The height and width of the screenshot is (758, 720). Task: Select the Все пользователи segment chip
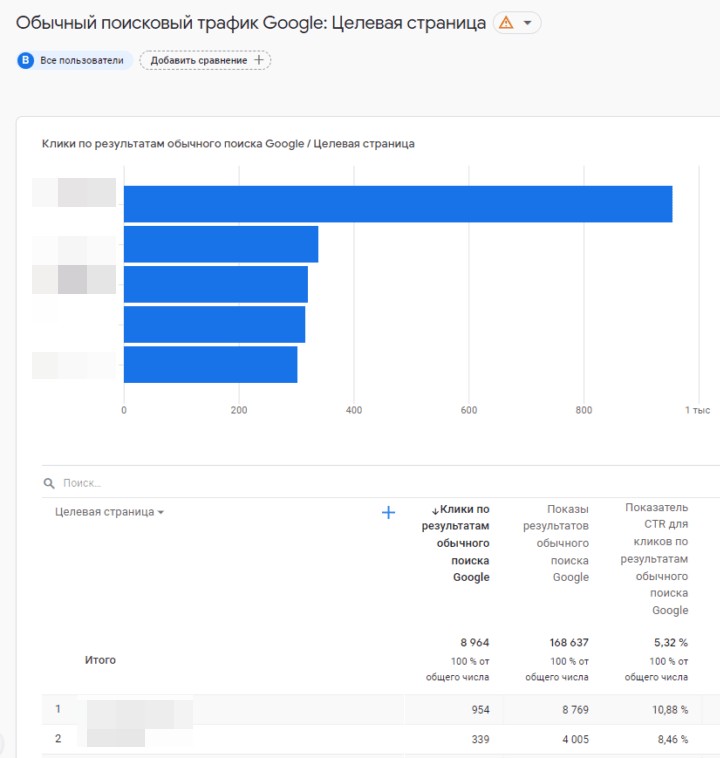click(81, 61)
